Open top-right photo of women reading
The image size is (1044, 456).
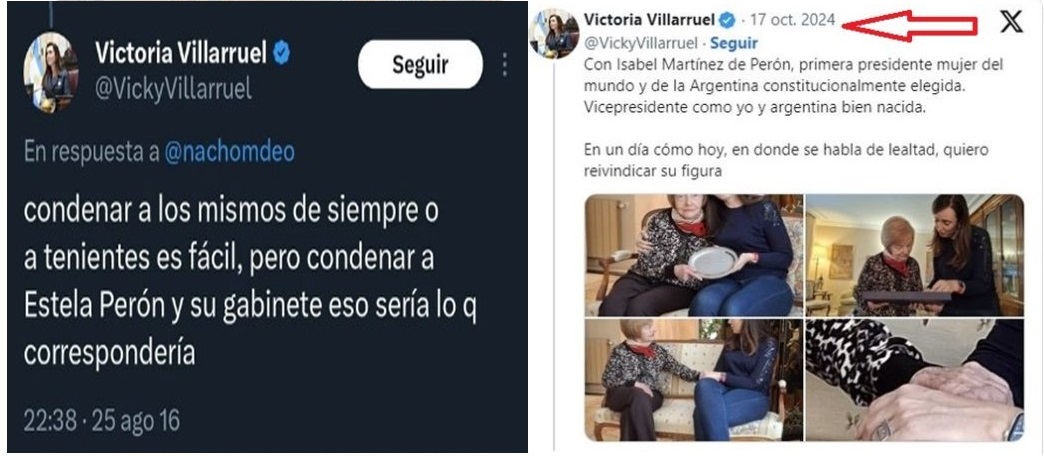915,255
